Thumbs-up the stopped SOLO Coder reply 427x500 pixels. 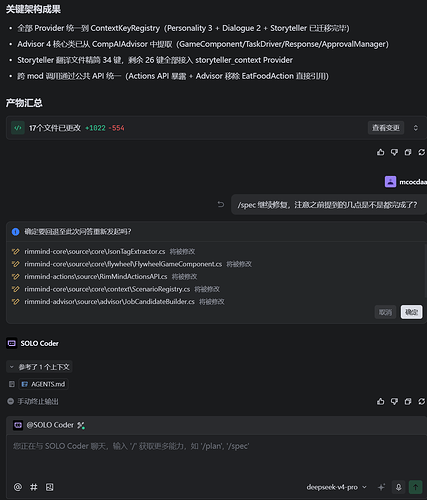coord(380,401)
